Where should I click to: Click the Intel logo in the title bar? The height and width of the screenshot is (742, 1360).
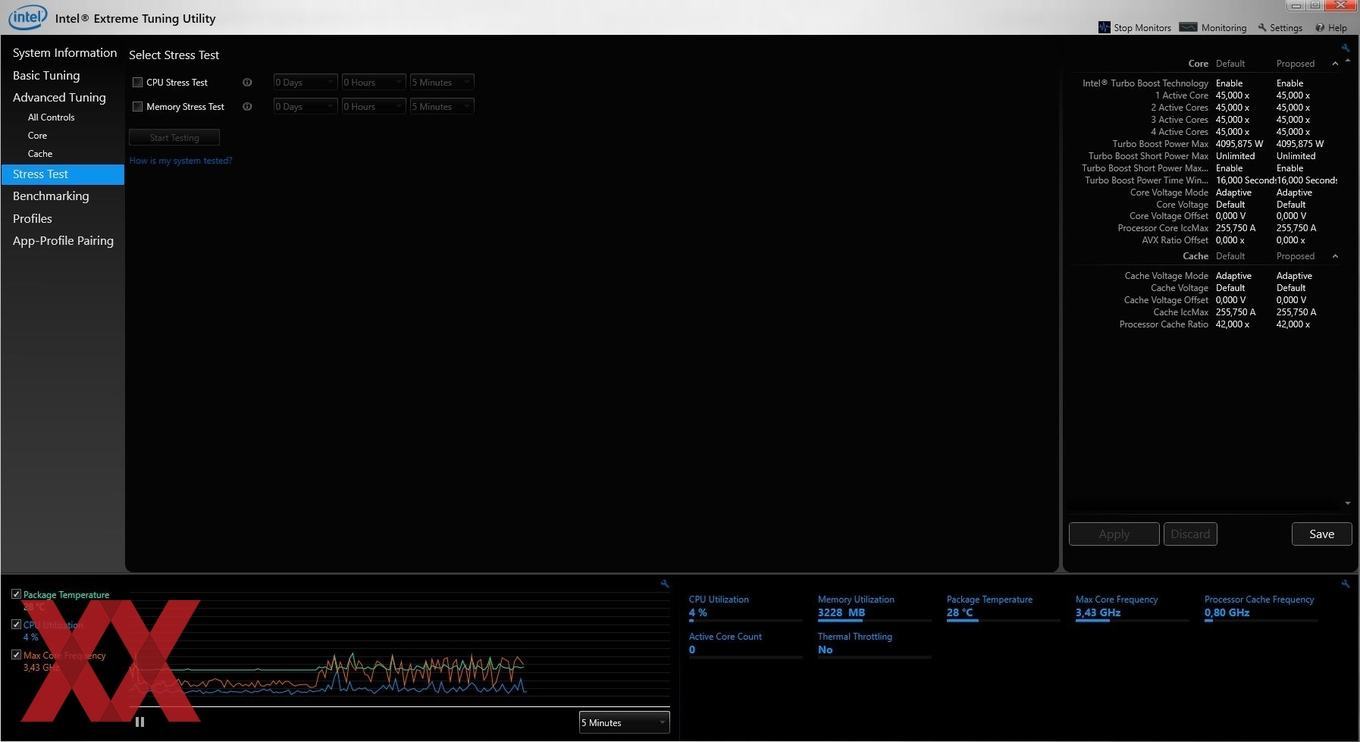[28, 17]
